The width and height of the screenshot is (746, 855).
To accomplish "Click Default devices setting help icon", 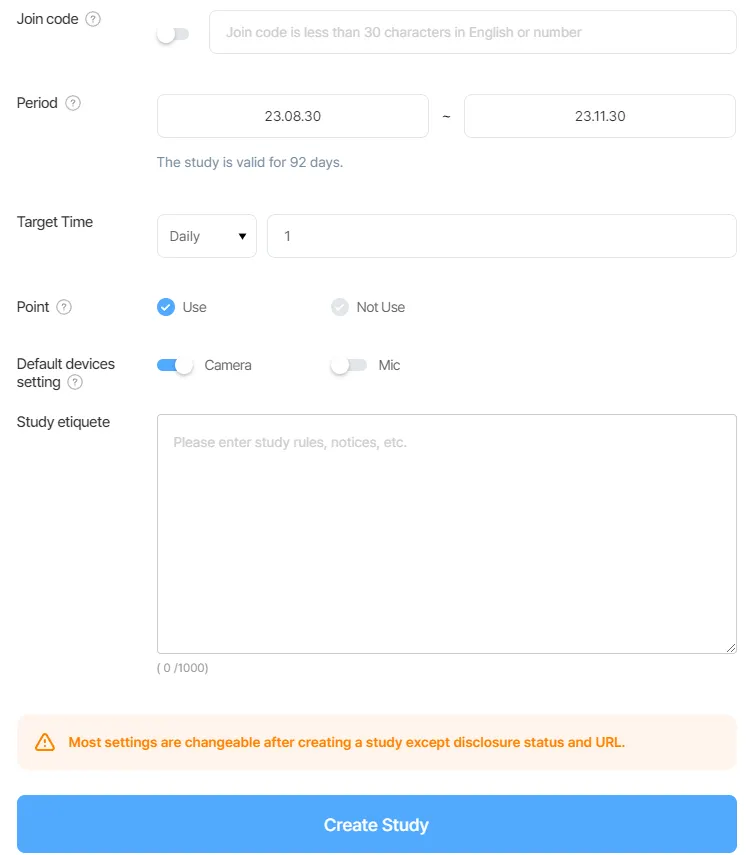I will click(75, 382).
